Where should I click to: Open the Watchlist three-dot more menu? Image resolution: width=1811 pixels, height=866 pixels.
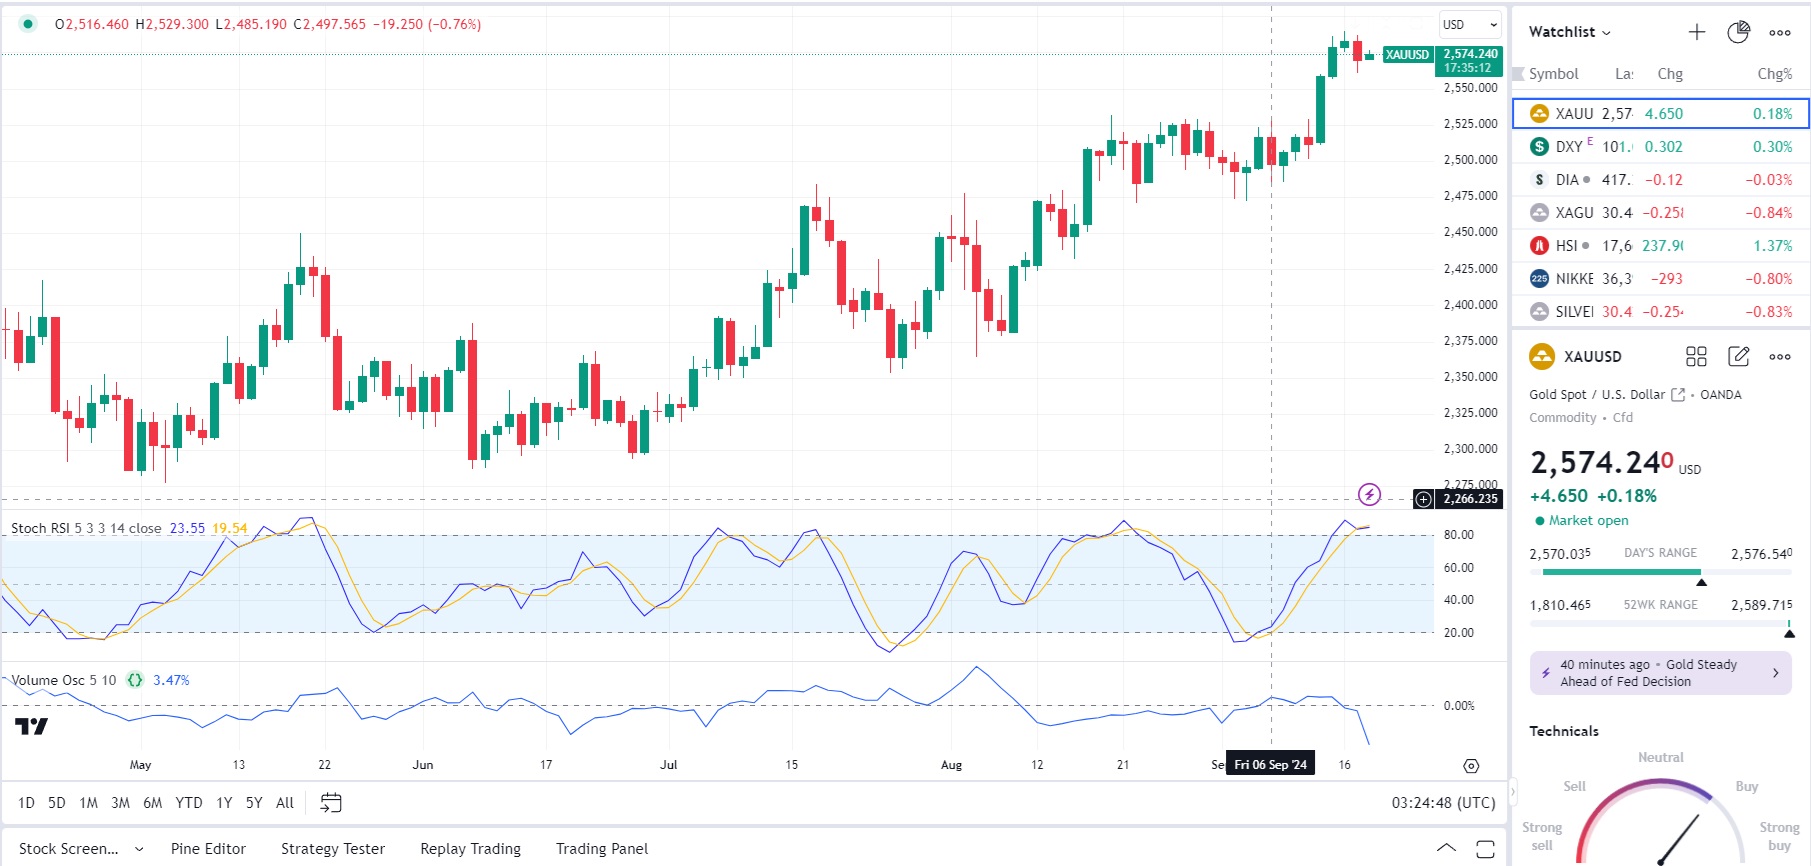1780,32
